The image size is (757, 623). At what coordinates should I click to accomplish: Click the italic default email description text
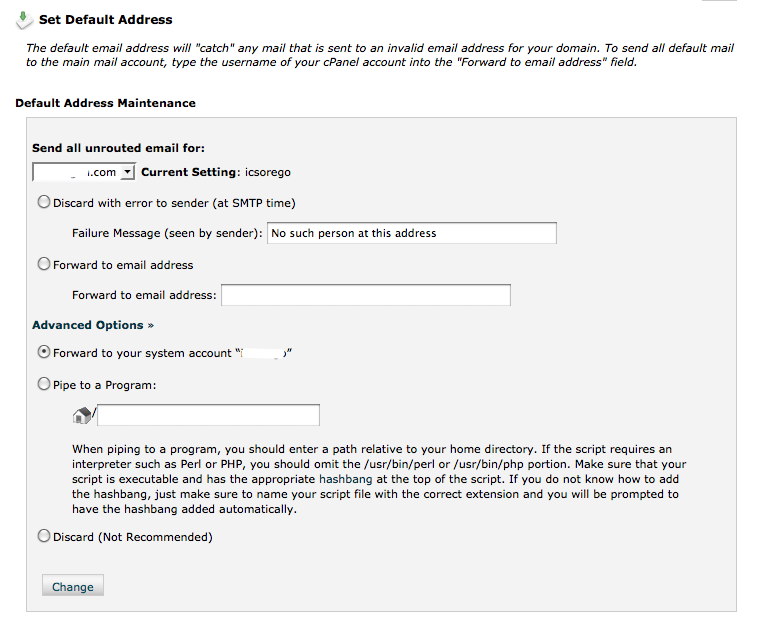tap(380, 55)
